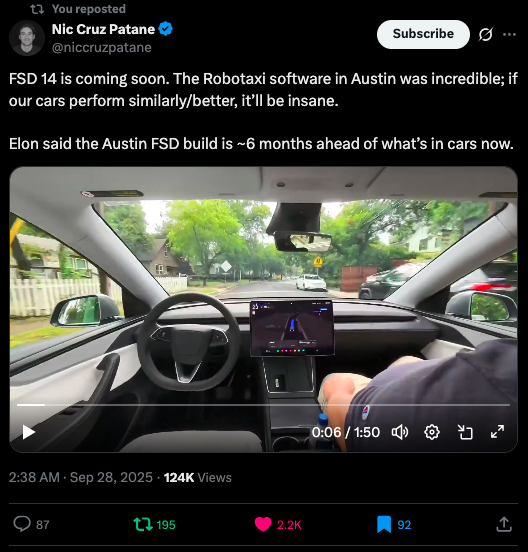Play the Robotaxi video
This screenshot has height=552, width=528.
pos(29,432)
